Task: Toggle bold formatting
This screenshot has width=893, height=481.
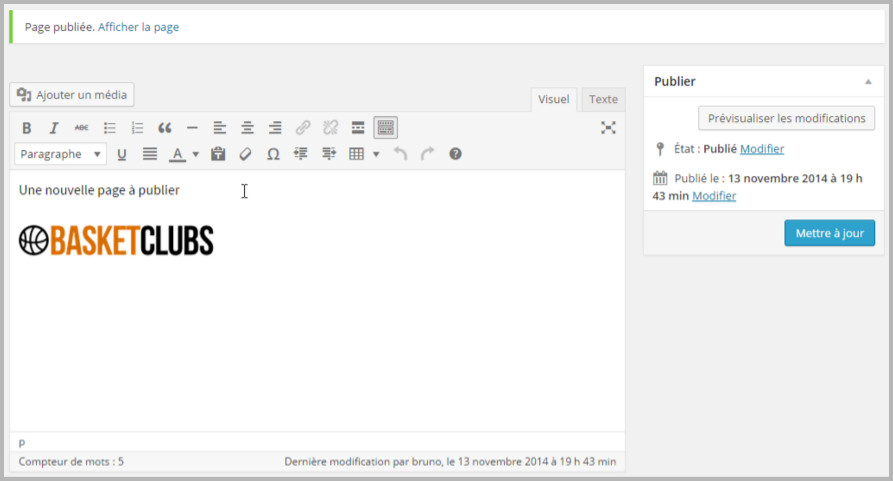Action: click(x=26, y=128)
